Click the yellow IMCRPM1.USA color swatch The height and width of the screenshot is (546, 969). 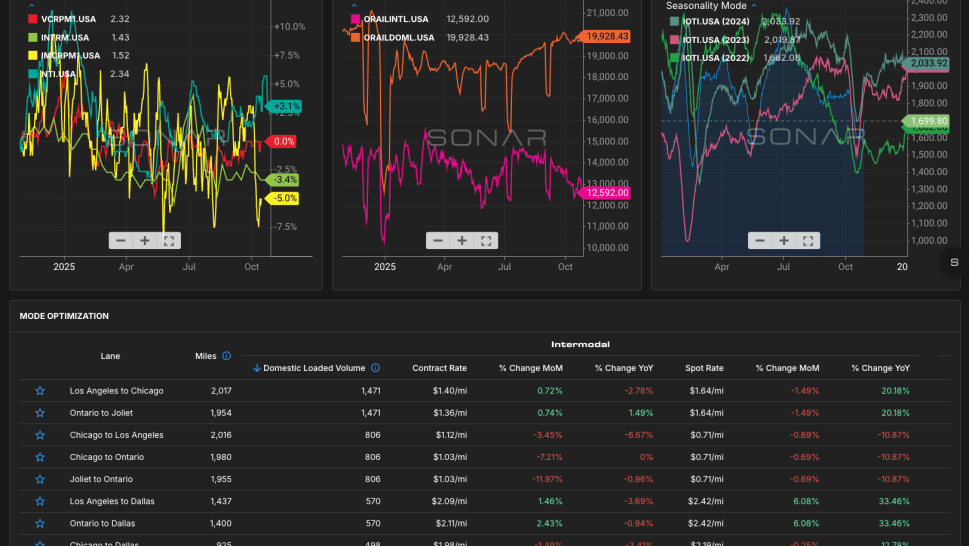click(33, 56)
